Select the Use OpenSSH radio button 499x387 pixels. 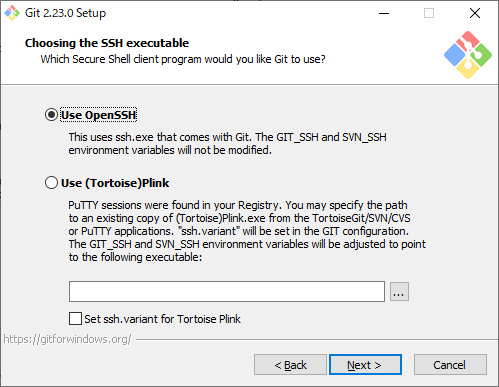pyautogui.click(x=51, y=115)
